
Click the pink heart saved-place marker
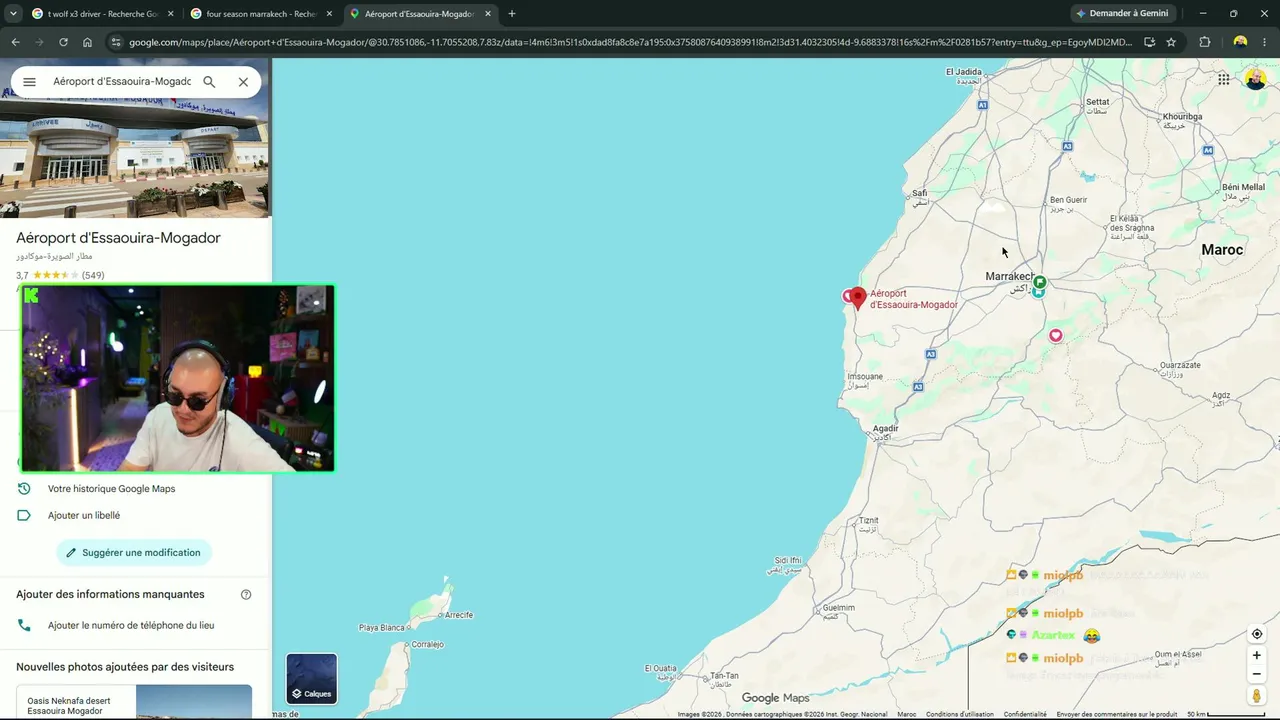1056,336
